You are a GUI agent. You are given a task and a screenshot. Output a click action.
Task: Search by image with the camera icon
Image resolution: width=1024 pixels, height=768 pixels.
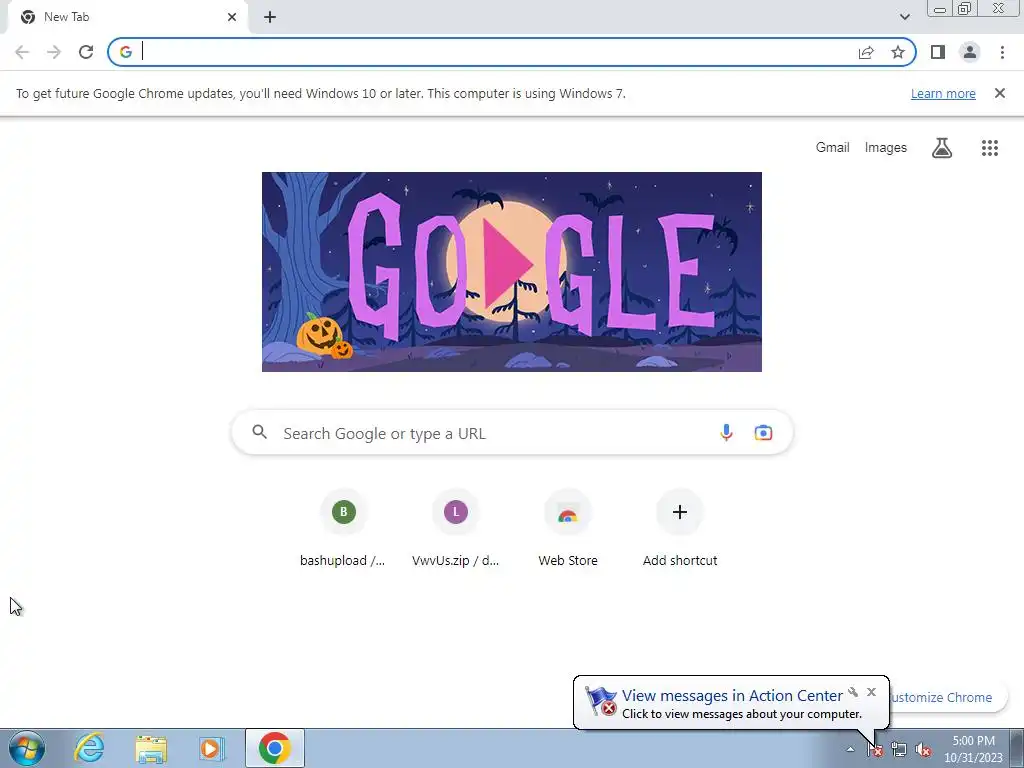coord(763,432)
